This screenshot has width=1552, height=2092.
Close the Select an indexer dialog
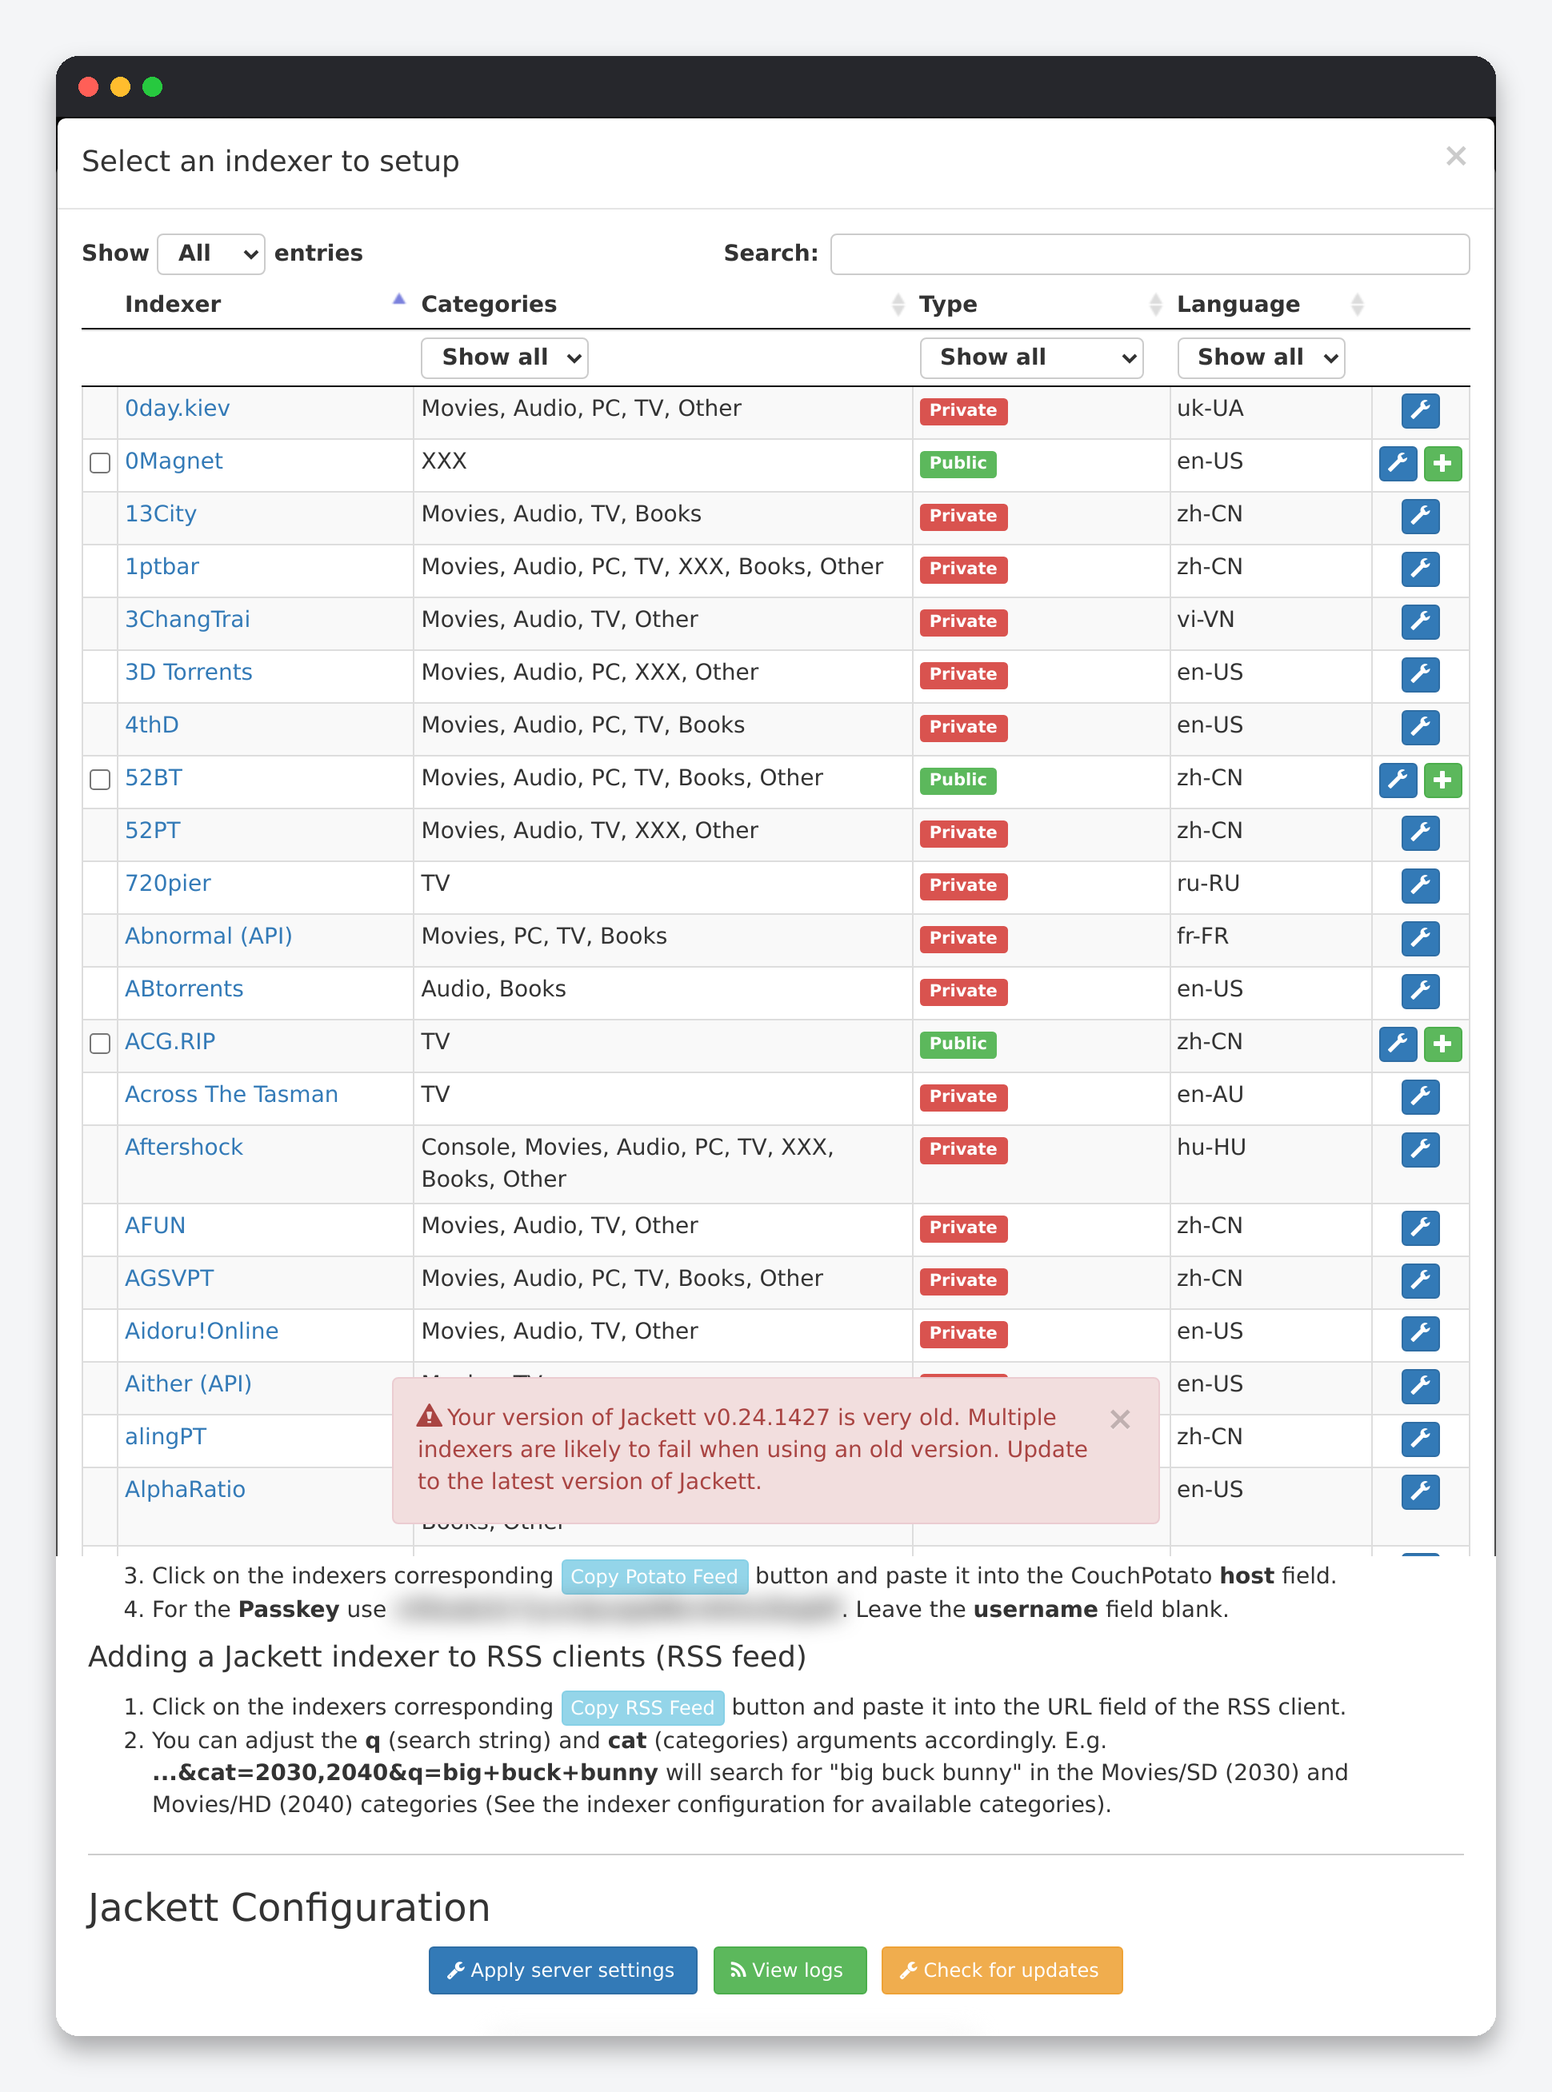coord(1456,156)
